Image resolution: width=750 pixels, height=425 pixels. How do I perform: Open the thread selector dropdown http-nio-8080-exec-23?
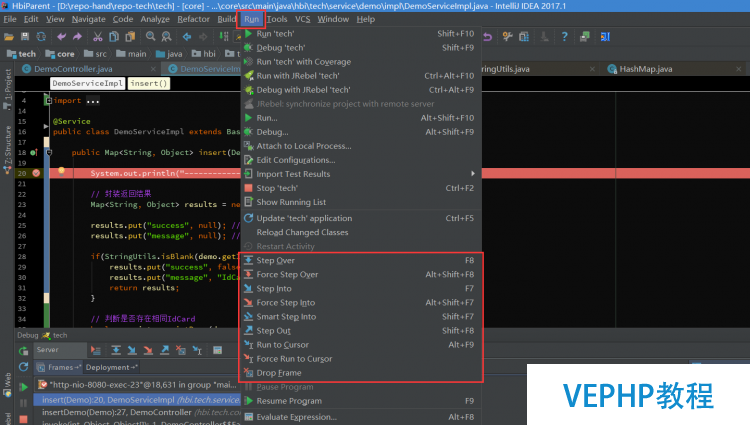(x=138, y=385)
